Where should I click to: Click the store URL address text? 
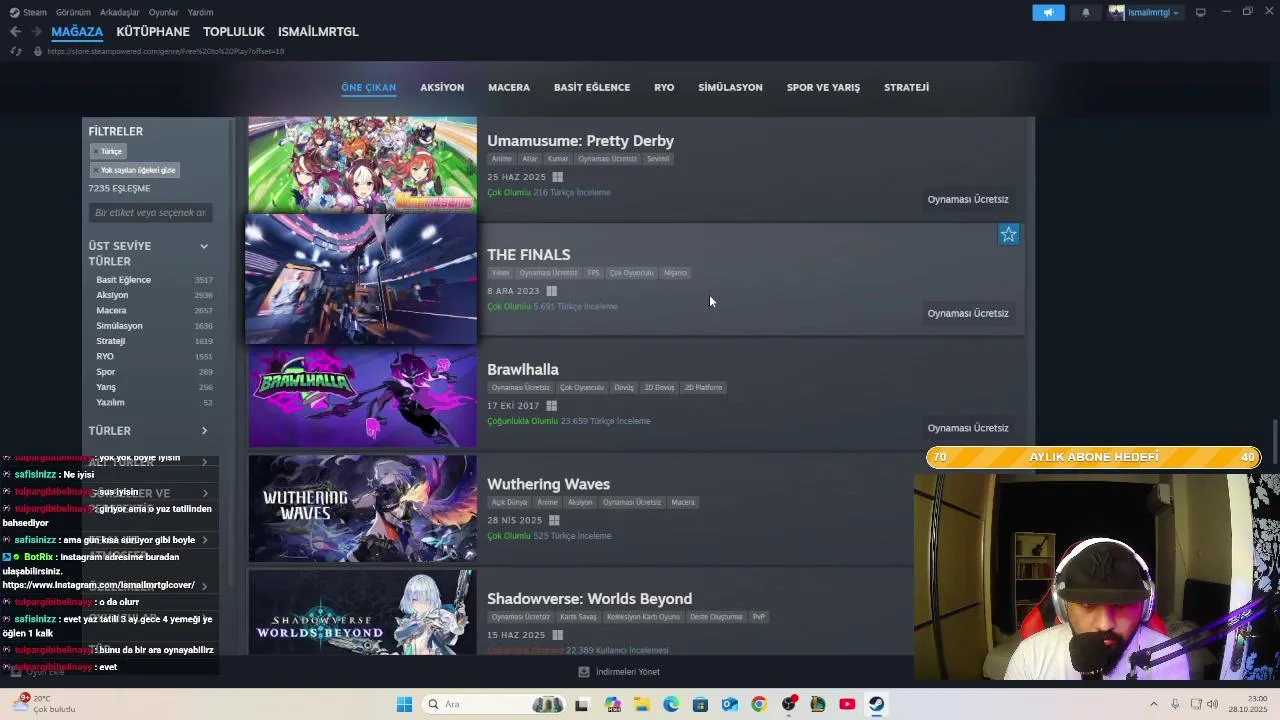point(165,51)
